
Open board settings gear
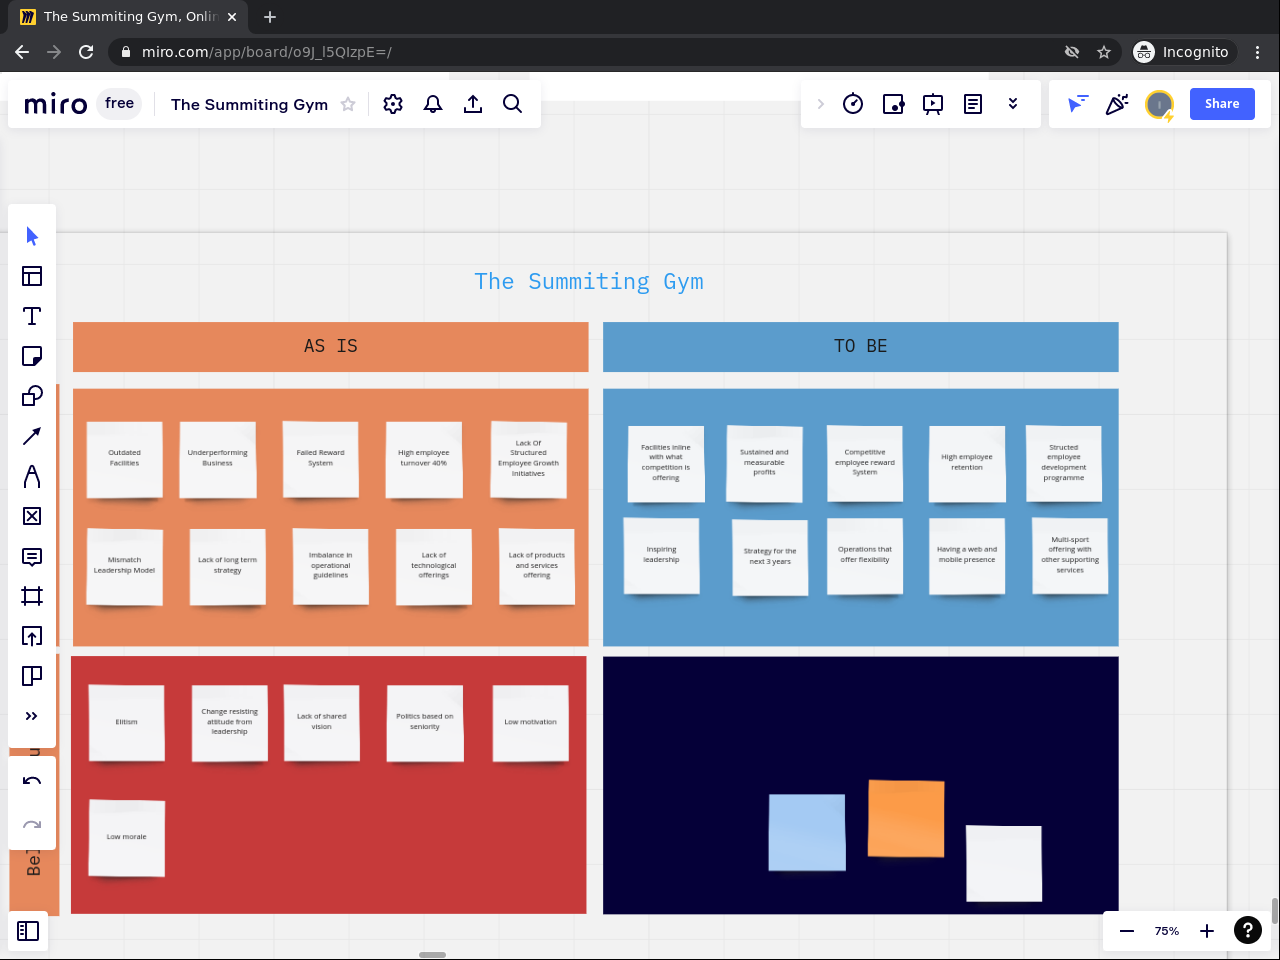[393, 104]
